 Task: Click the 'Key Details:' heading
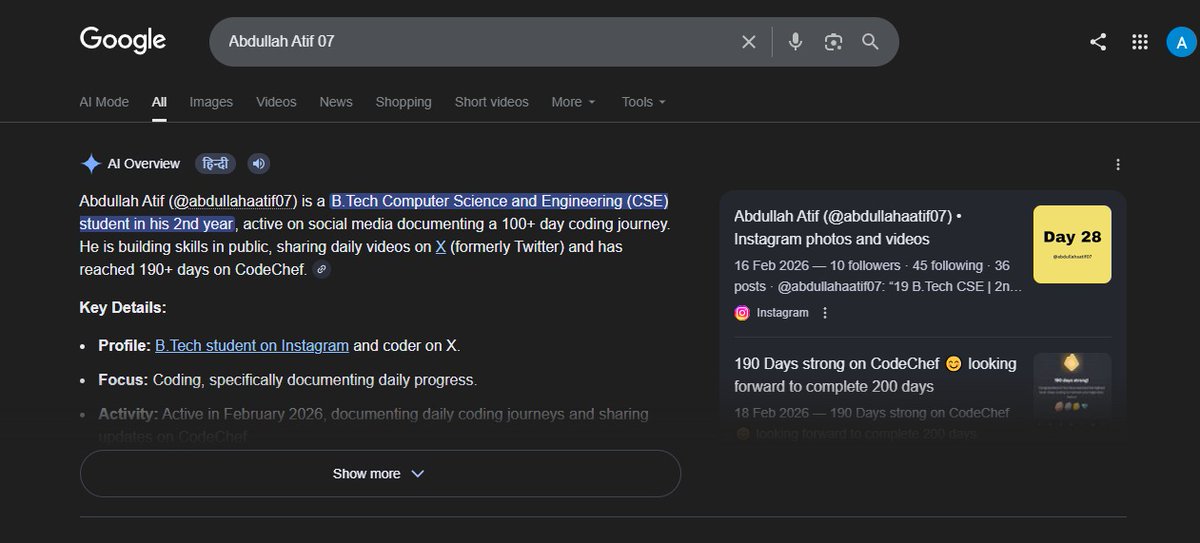[x=123, y=308]
